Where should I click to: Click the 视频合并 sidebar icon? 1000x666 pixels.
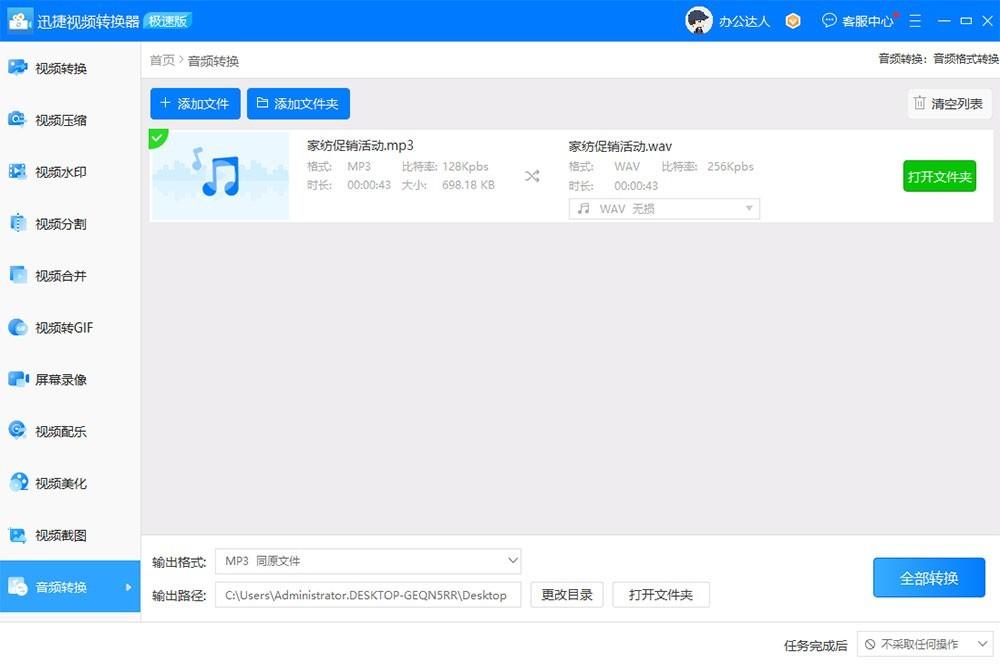point(18,275)
